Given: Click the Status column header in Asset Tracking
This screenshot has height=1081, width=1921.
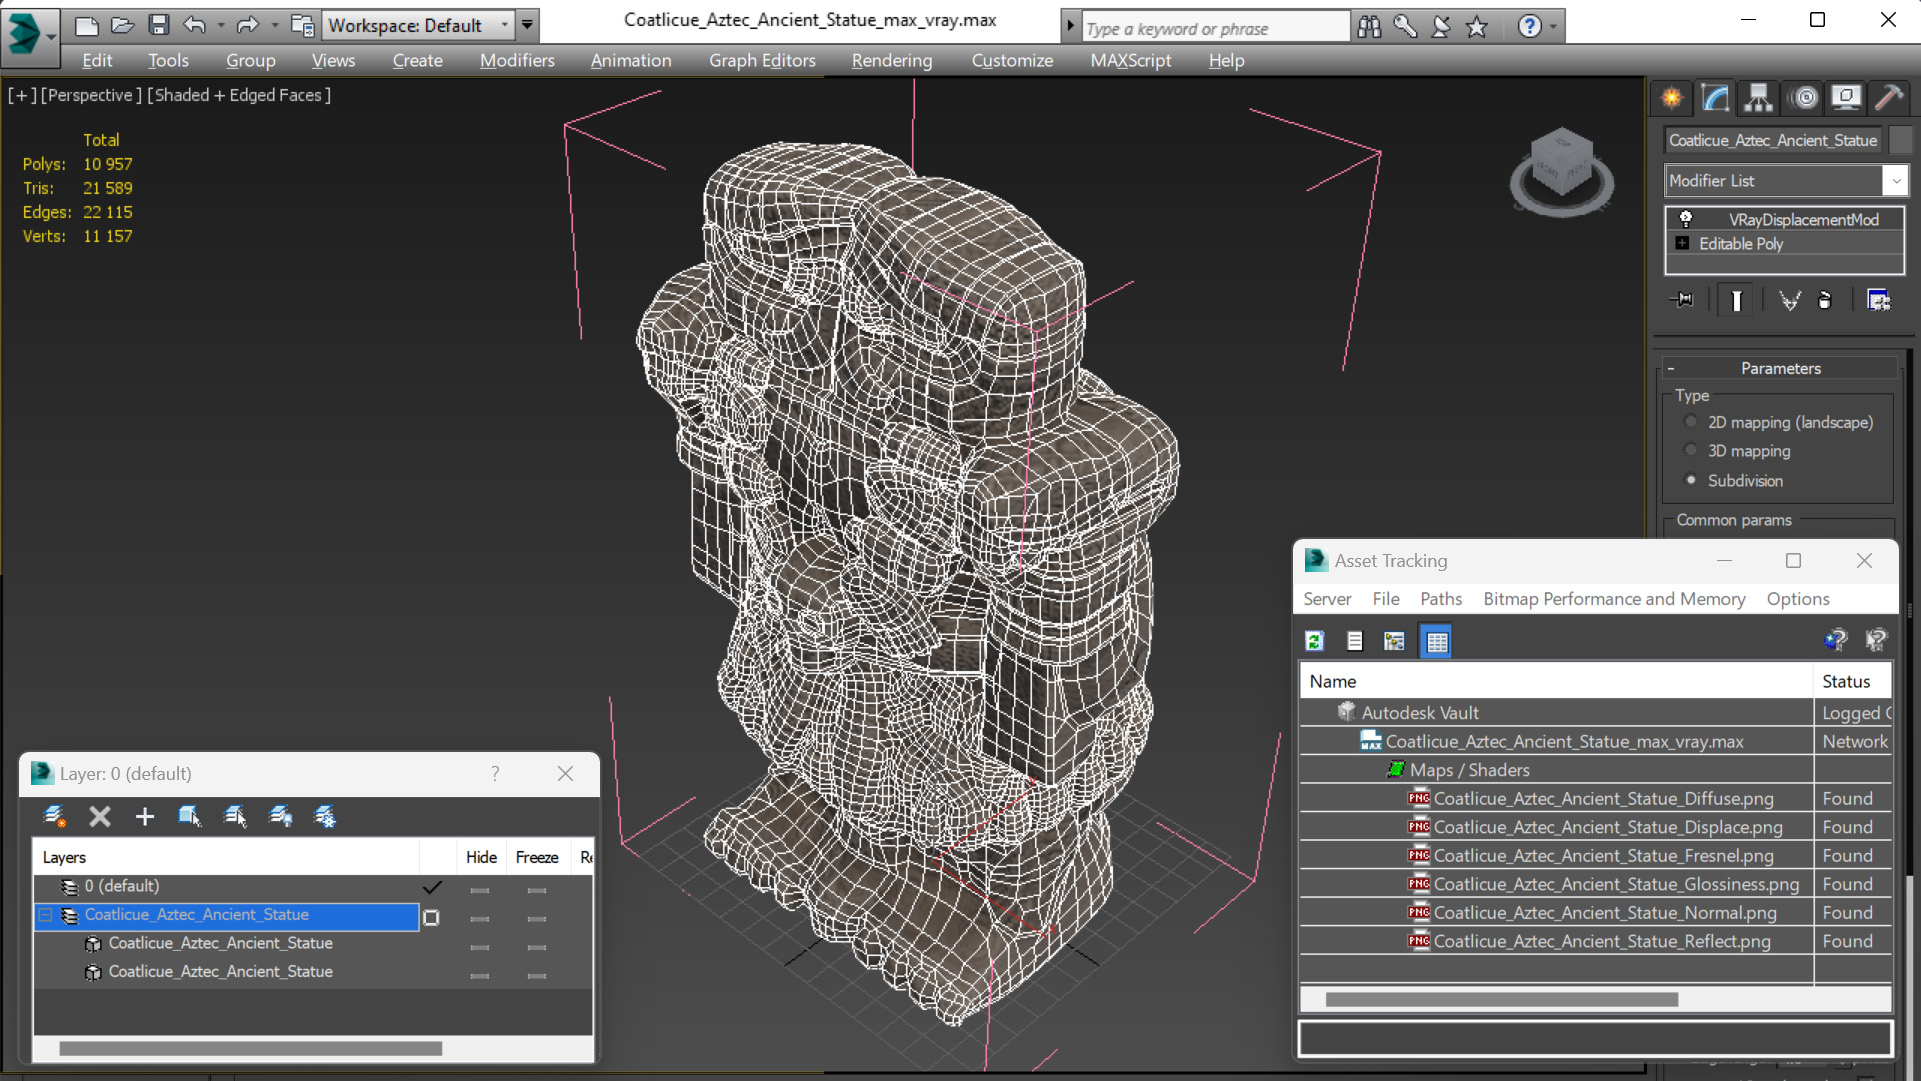Looking at the screenshot, I should pos(1851,681).
